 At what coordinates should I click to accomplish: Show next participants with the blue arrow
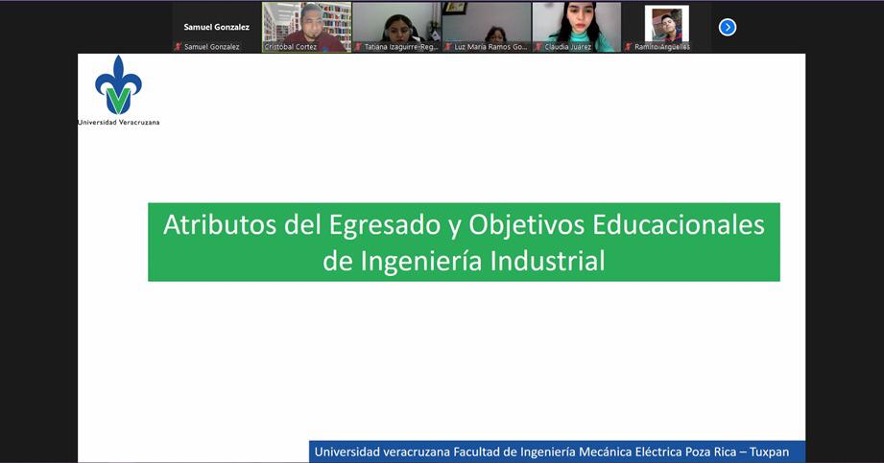[727, 27]
